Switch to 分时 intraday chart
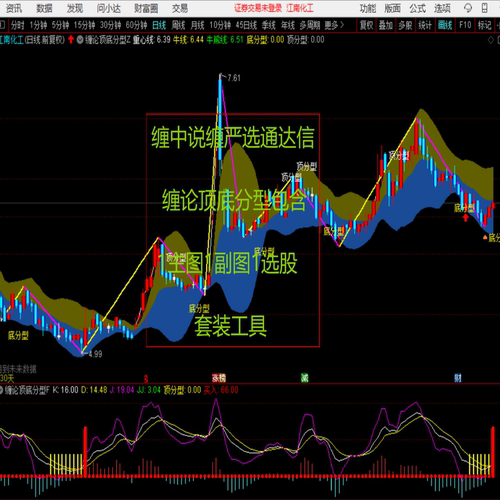The image size is (500, 500). click(18, 25)
